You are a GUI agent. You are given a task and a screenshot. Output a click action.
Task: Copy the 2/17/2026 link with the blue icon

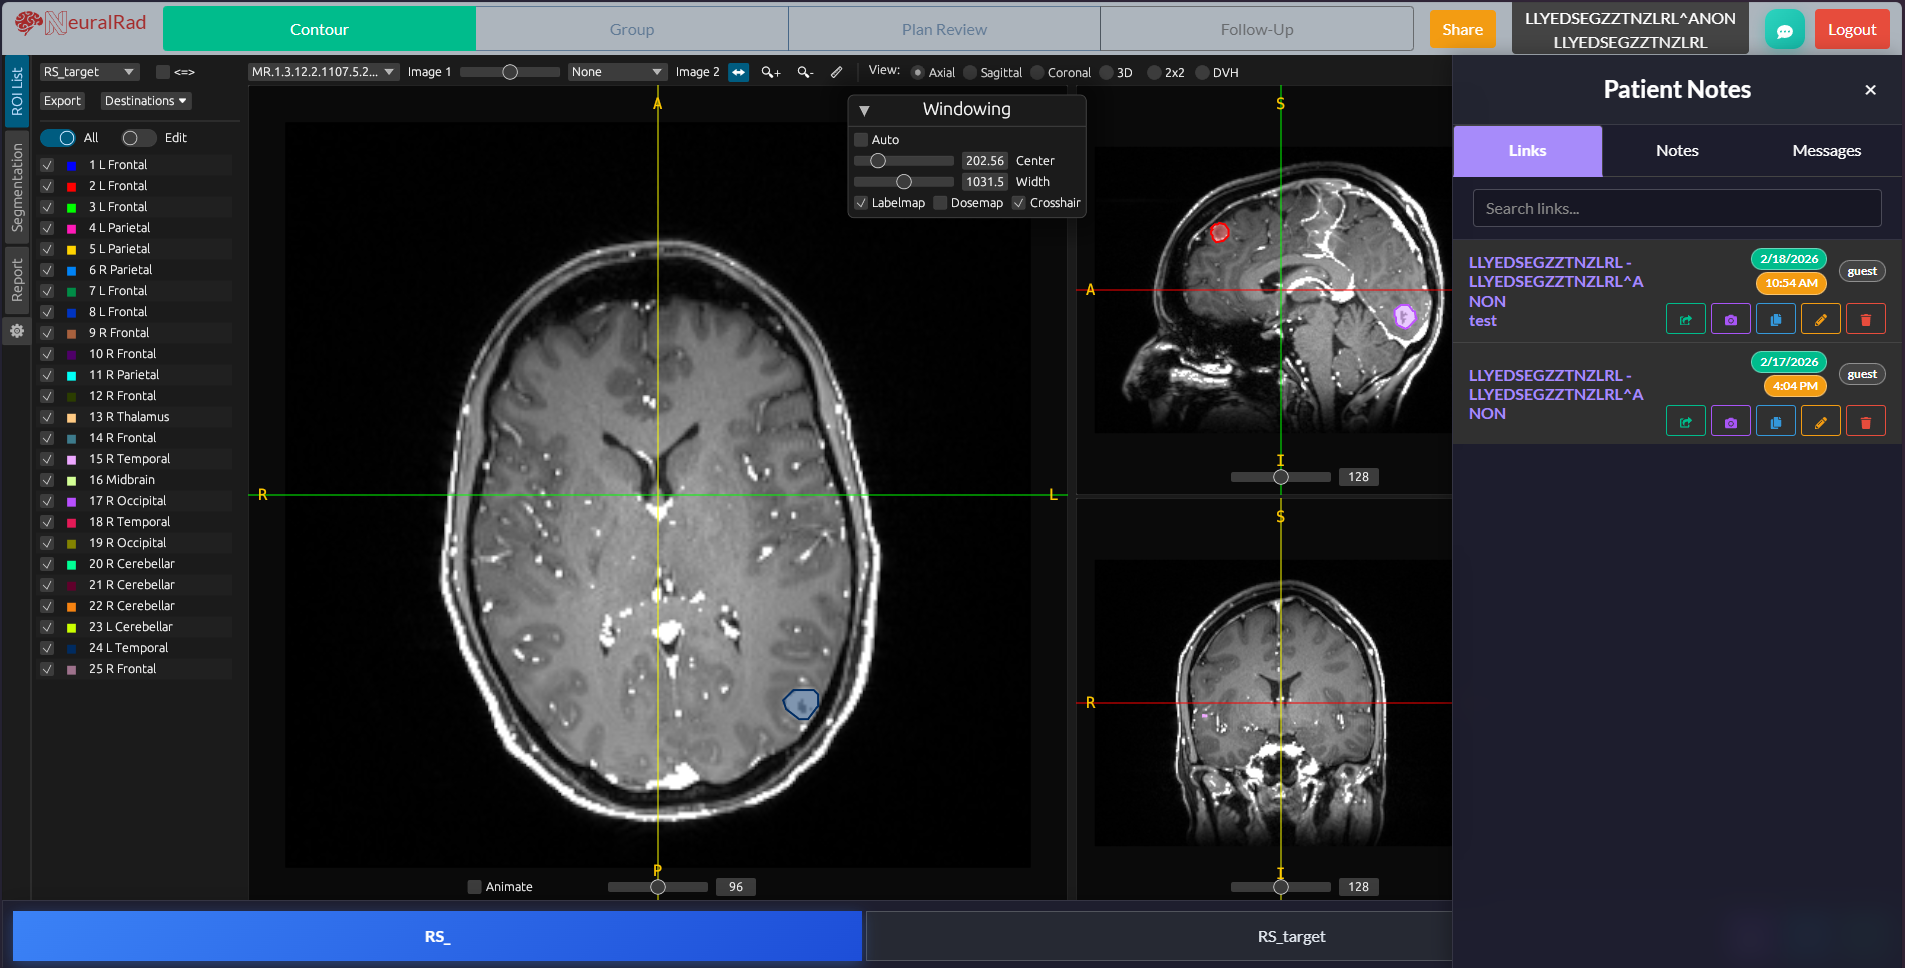click(x=1776, y=420)
